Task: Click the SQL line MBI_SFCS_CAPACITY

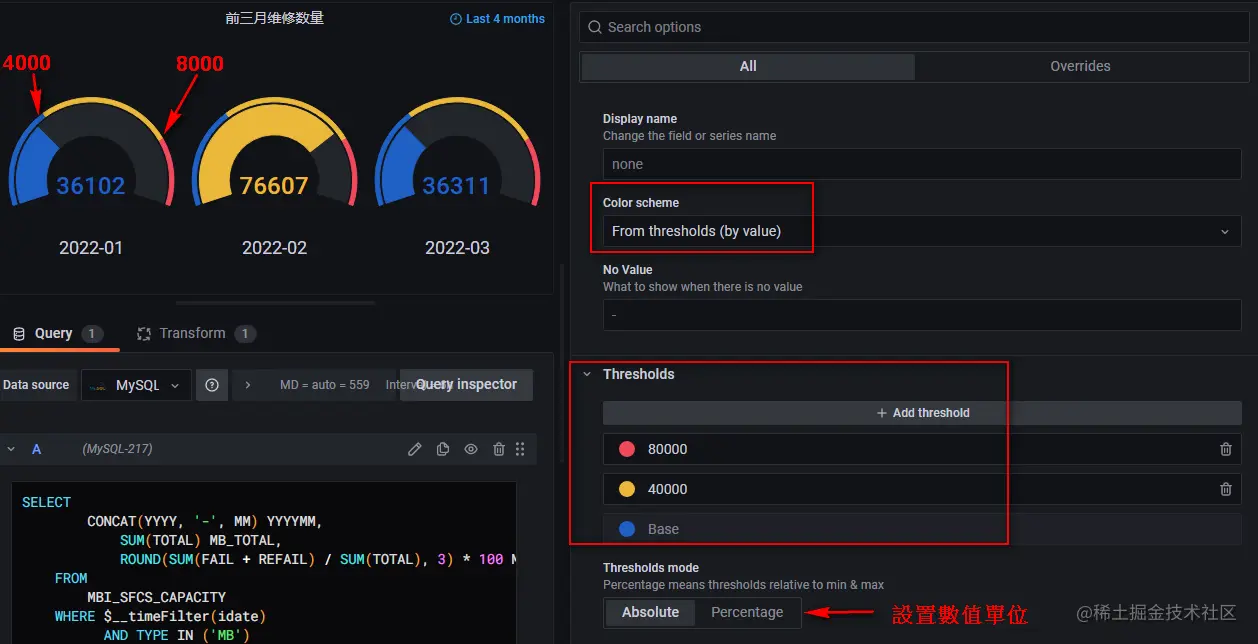Action: click(x=155, y=597)
